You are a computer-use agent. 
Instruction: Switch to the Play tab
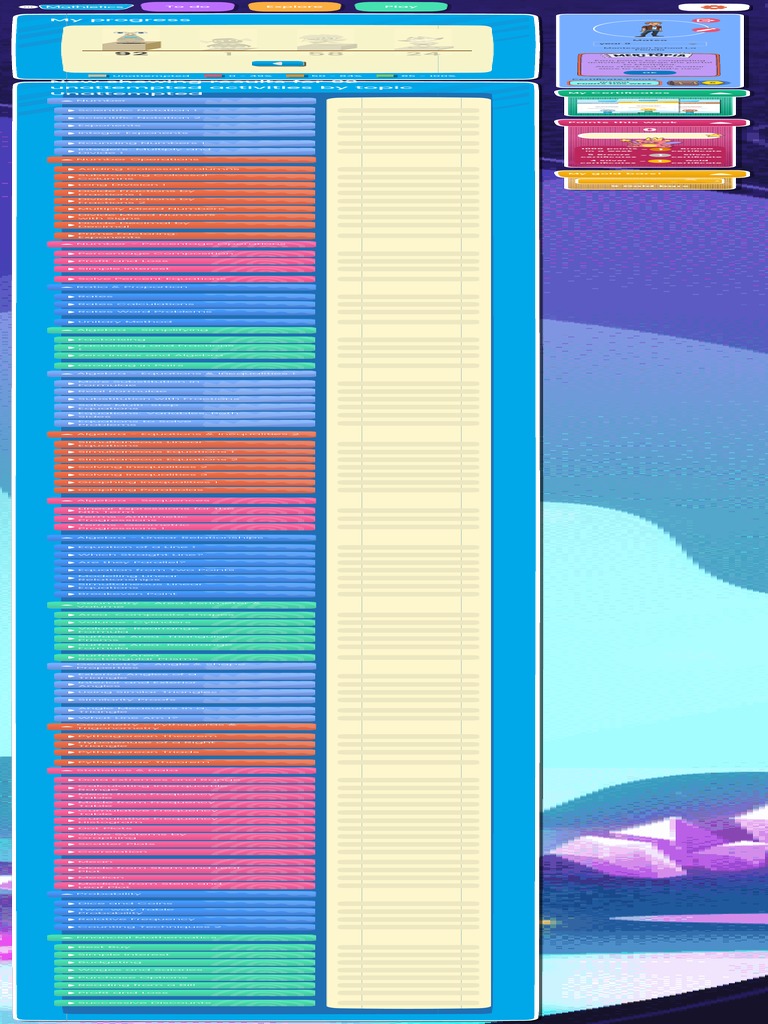point(400,7)
